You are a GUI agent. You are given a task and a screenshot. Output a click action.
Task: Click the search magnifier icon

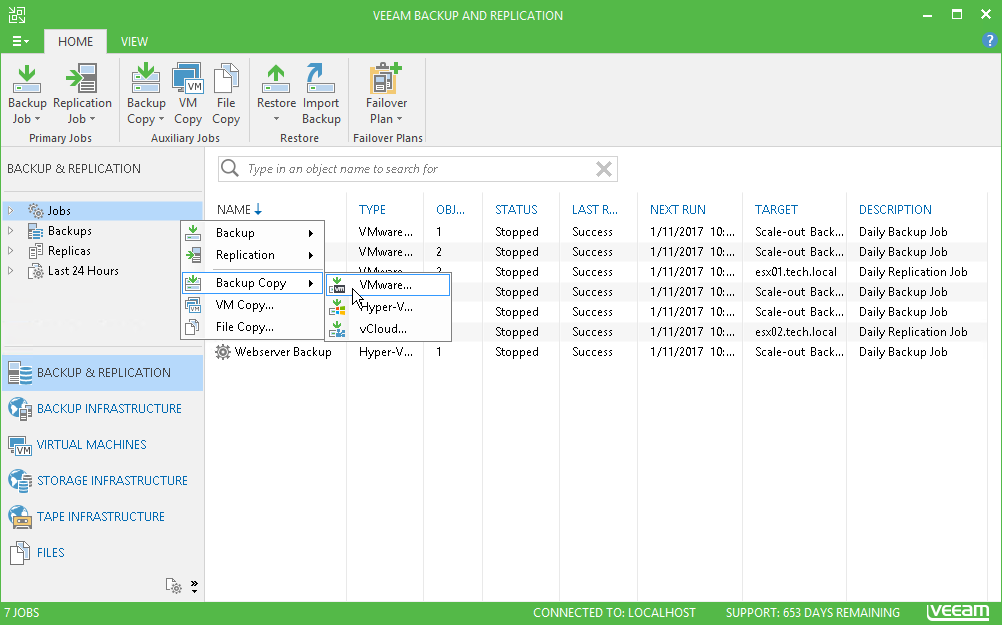[x=229, y=168]
